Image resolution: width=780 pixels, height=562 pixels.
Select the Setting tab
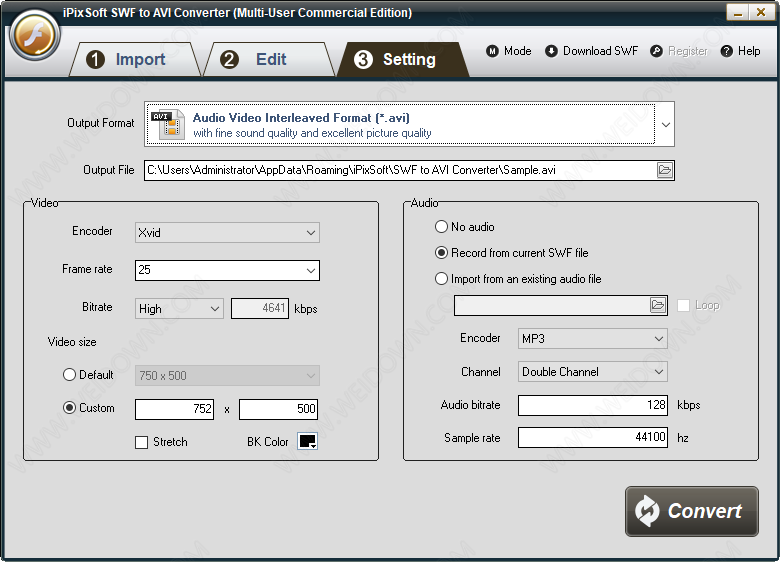pos(403,60)
